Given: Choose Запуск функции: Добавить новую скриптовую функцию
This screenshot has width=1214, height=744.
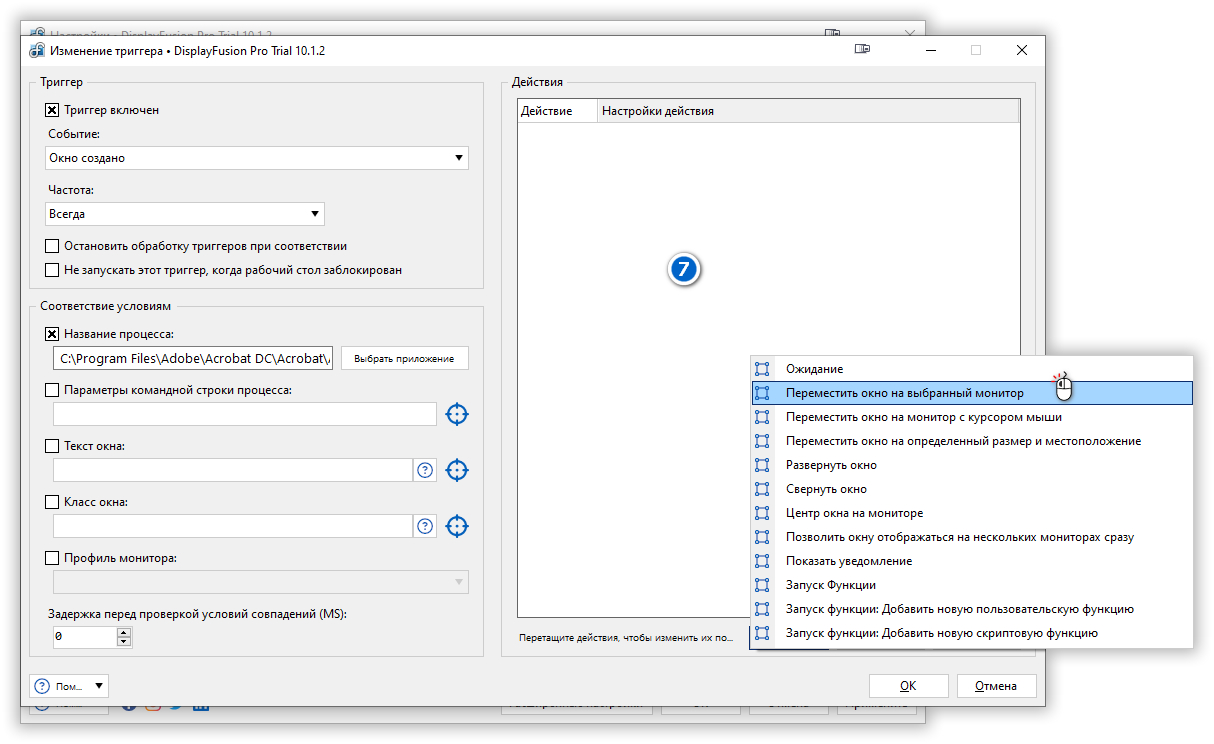Looking at the screenshot, I should coord(971,633).
